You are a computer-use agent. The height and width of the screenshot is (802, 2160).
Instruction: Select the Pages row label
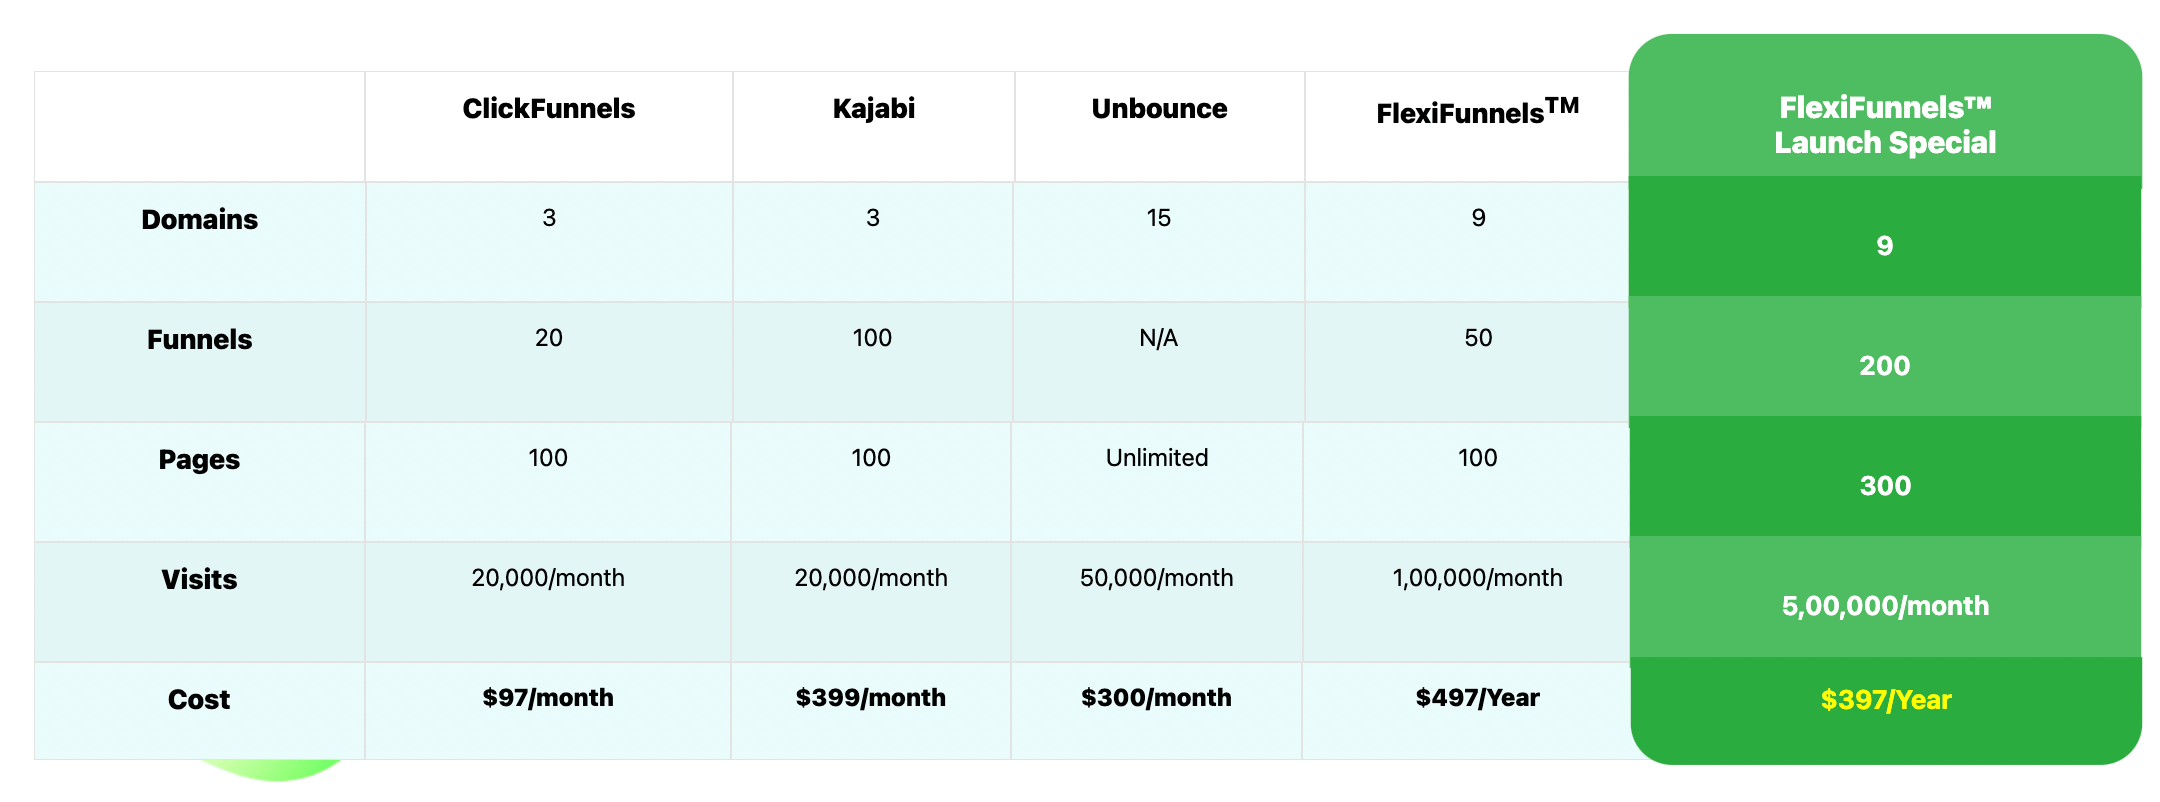(x=199, y=460)
